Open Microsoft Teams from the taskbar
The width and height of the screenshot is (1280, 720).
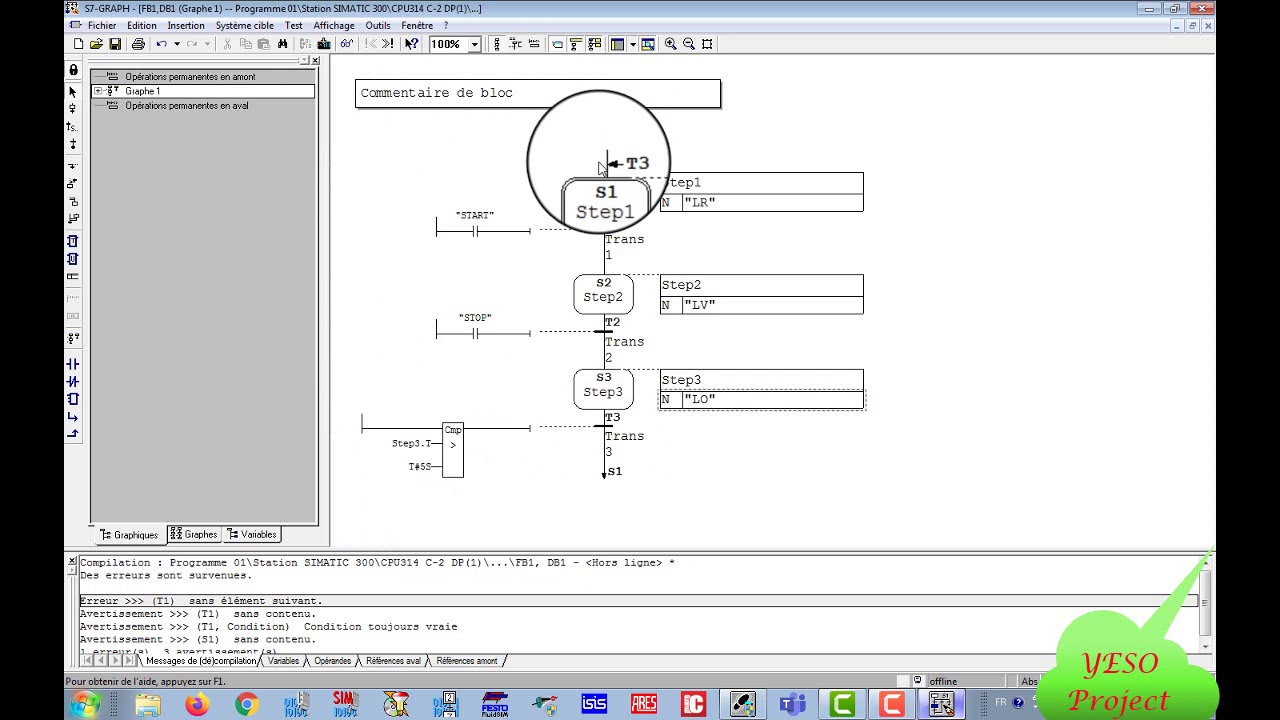tap(792, 705)
